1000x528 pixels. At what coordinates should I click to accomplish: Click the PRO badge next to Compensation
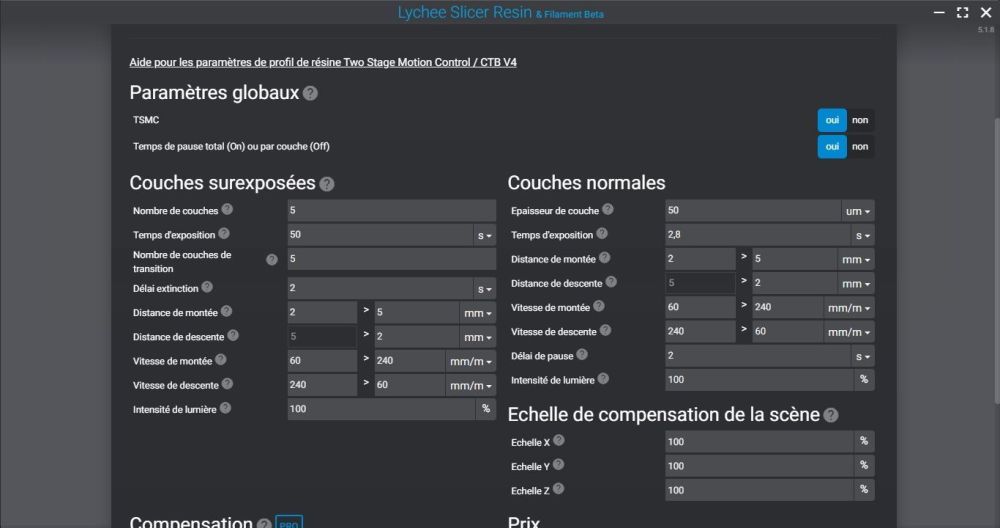pyautogui.click(x=288, y=522)
